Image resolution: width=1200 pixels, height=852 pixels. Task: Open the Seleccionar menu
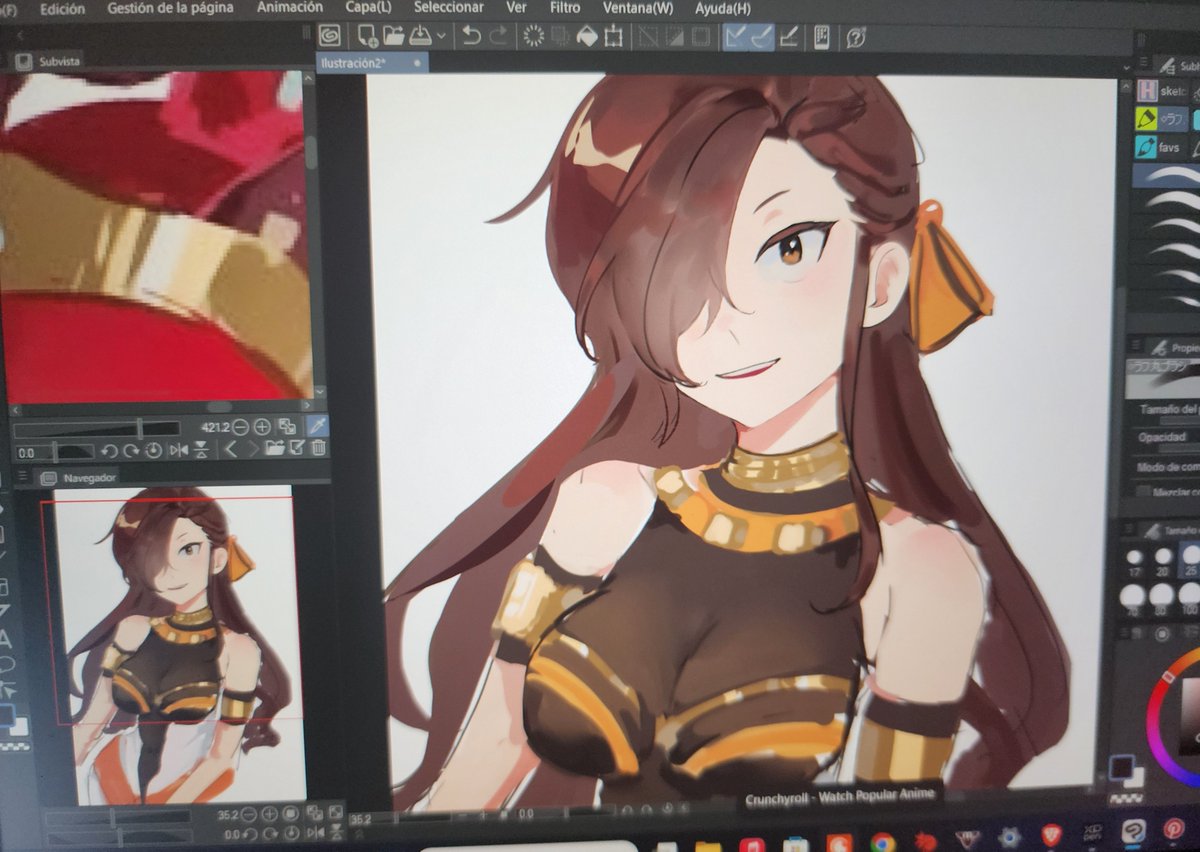click(448, 7)
